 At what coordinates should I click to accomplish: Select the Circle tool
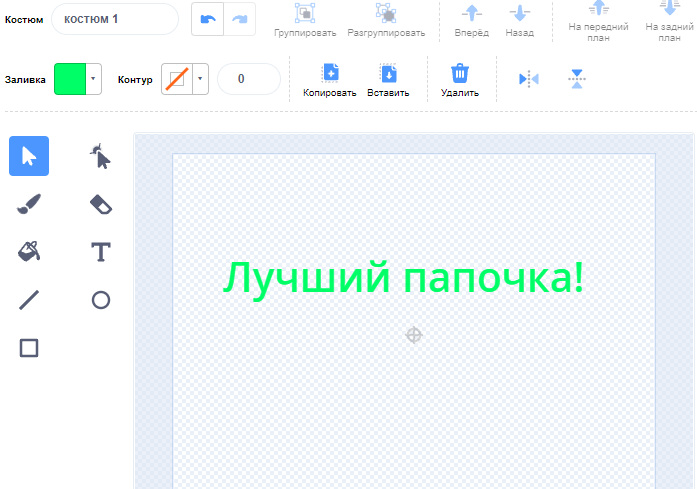100,299
